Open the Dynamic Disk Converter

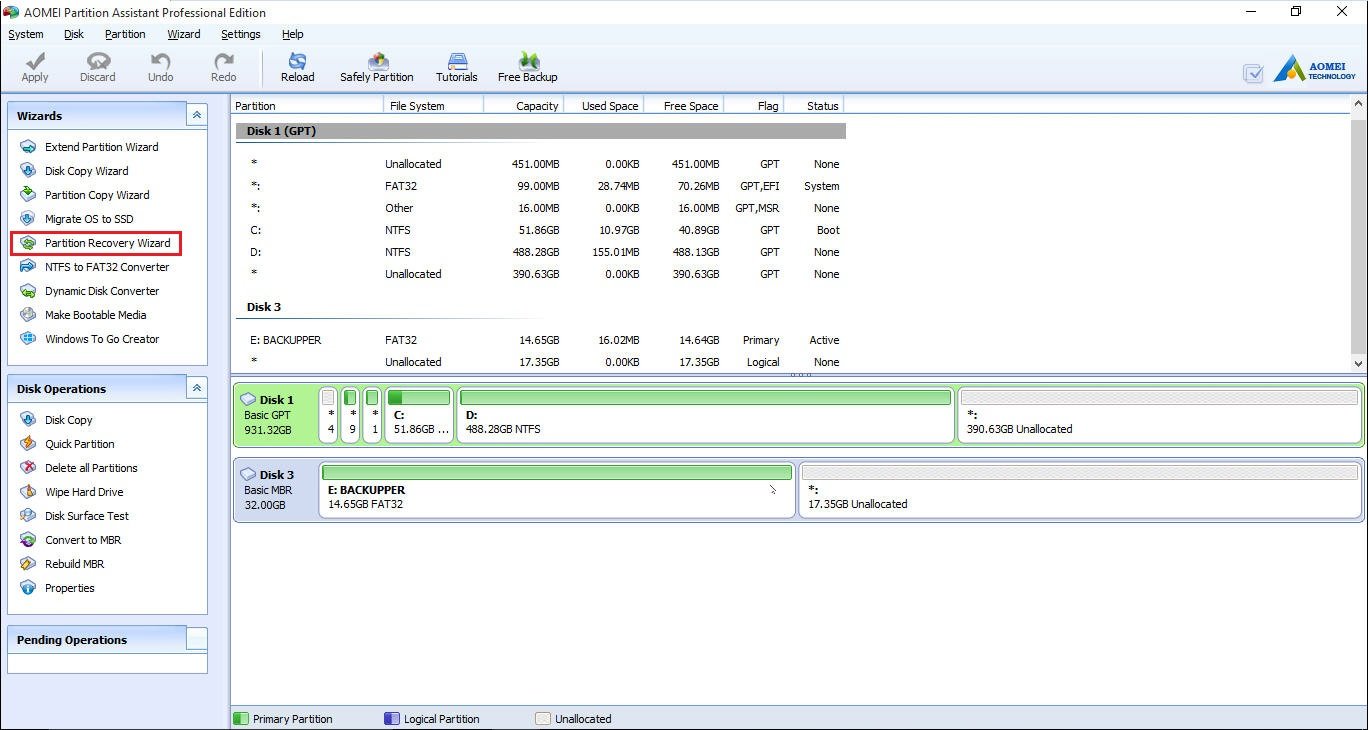(90, 291)
